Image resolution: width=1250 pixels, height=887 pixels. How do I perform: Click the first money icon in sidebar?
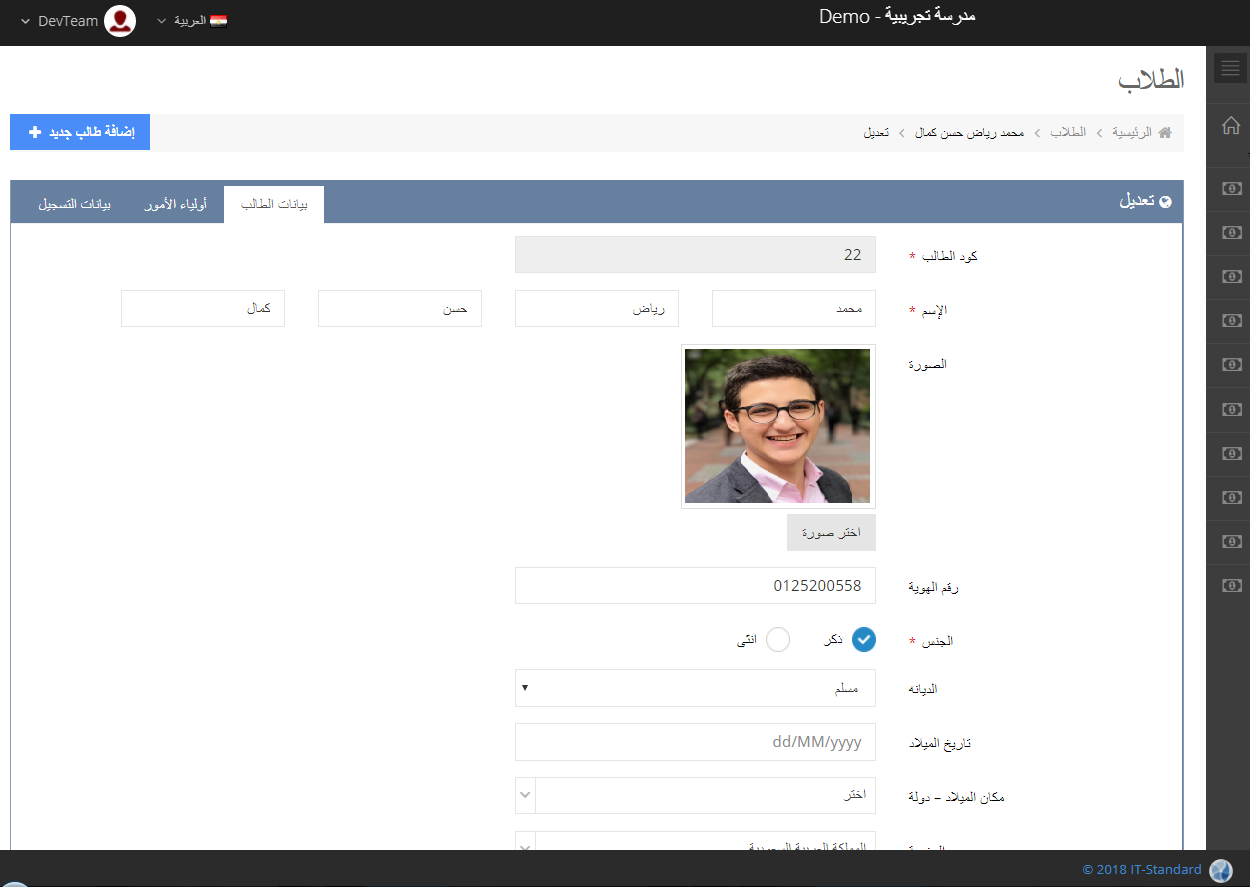coord(1231,189)
